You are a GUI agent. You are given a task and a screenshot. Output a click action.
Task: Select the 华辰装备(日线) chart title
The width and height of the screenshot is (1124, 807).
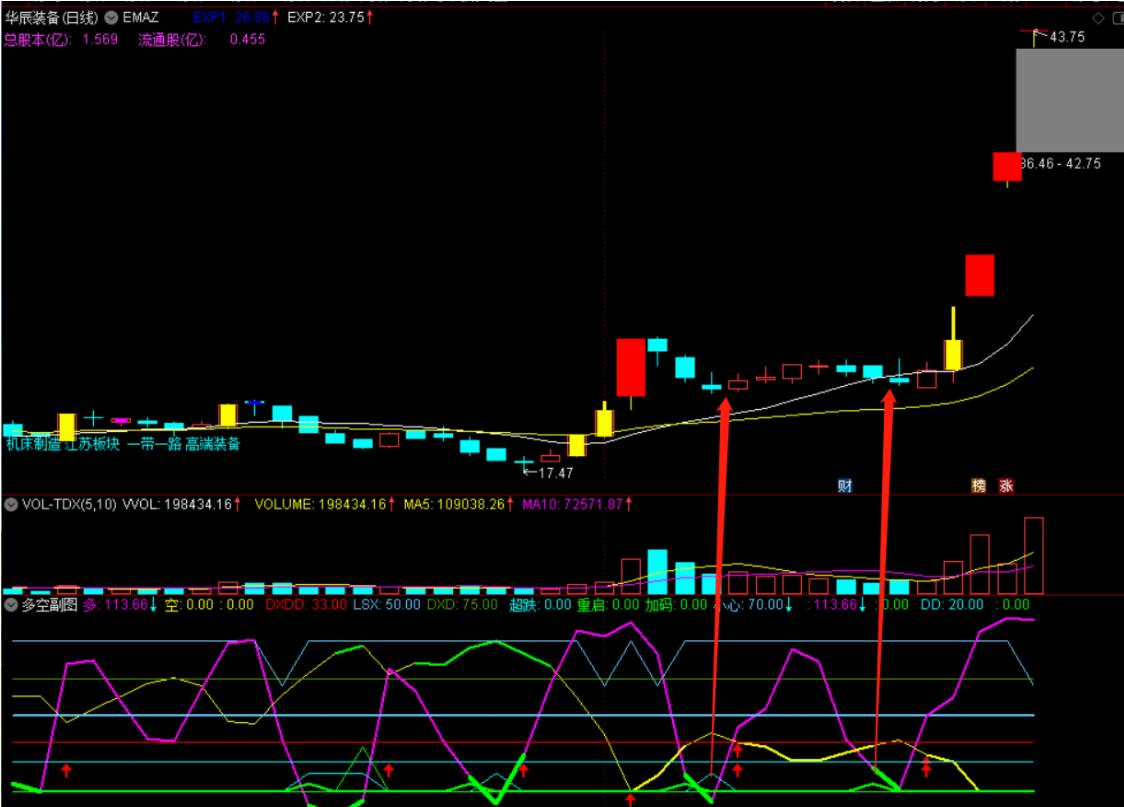tap(51, 17)
